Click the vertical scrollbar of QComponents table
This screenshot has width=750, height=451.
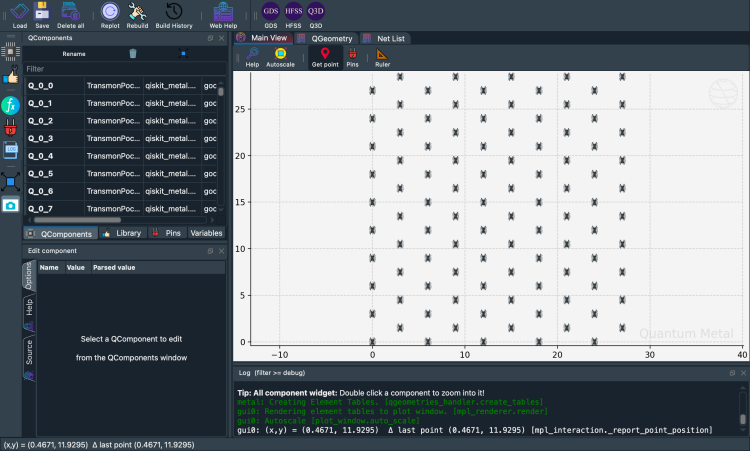221,91
